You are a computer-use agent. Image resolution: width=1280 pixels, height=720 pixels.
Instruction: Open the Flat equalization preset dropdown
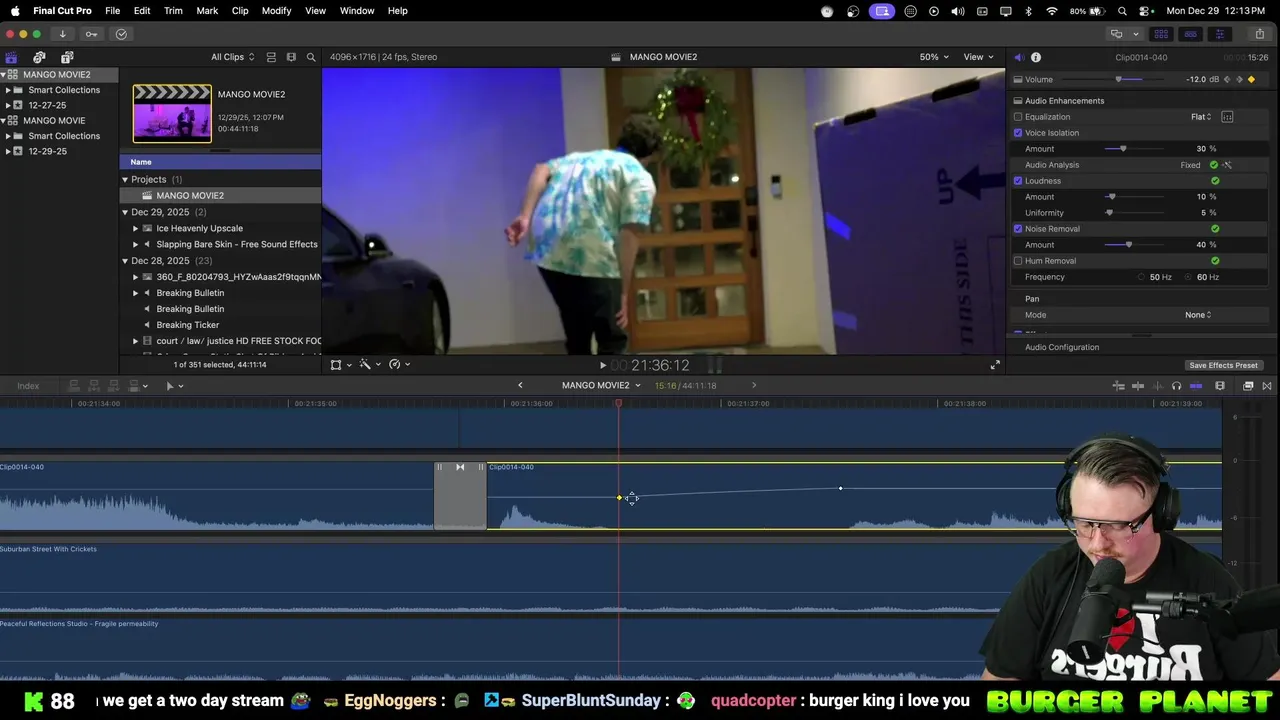point(1201,117)
